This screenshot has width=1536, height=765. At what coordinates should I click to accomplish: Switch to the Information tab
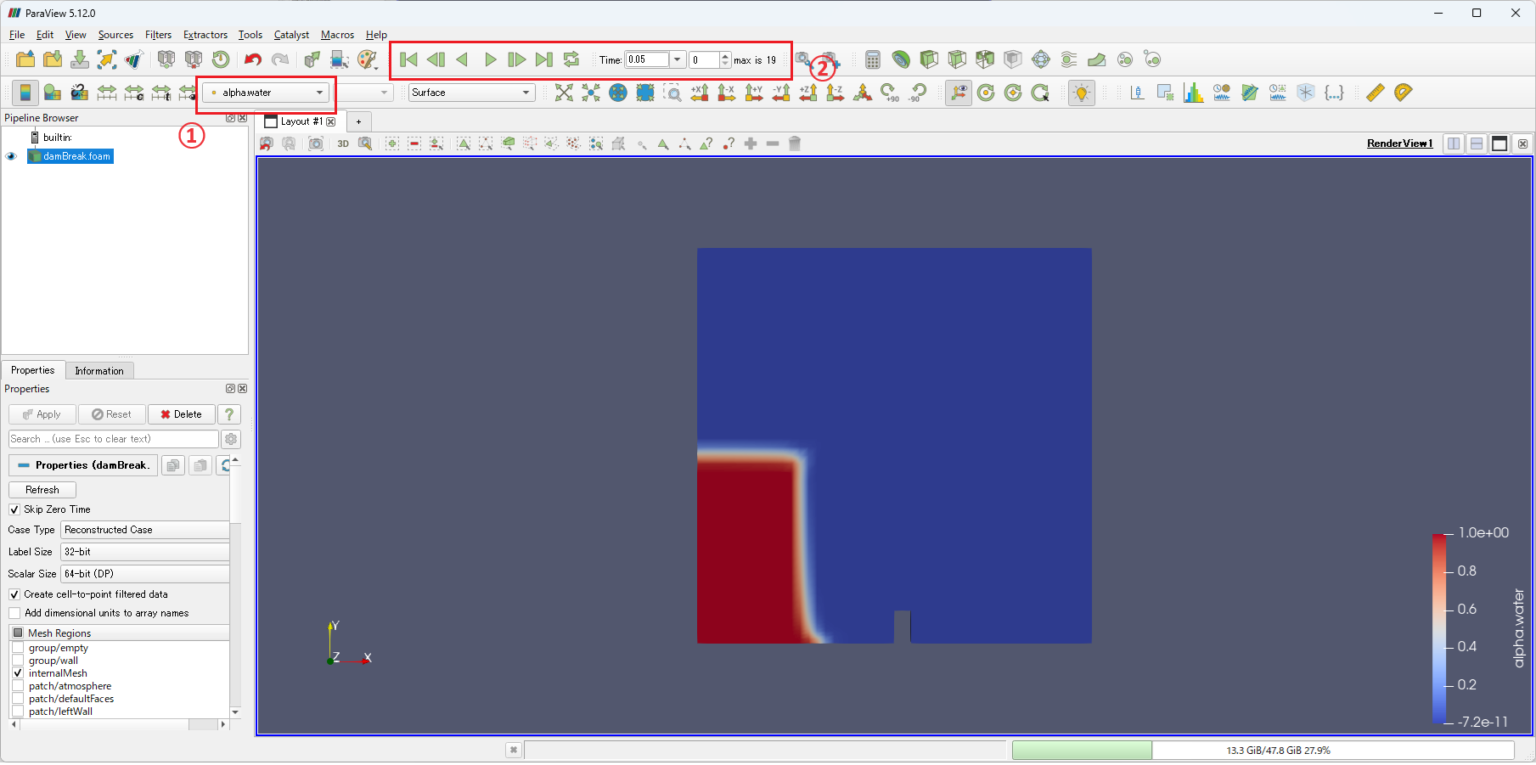(99, 371)
